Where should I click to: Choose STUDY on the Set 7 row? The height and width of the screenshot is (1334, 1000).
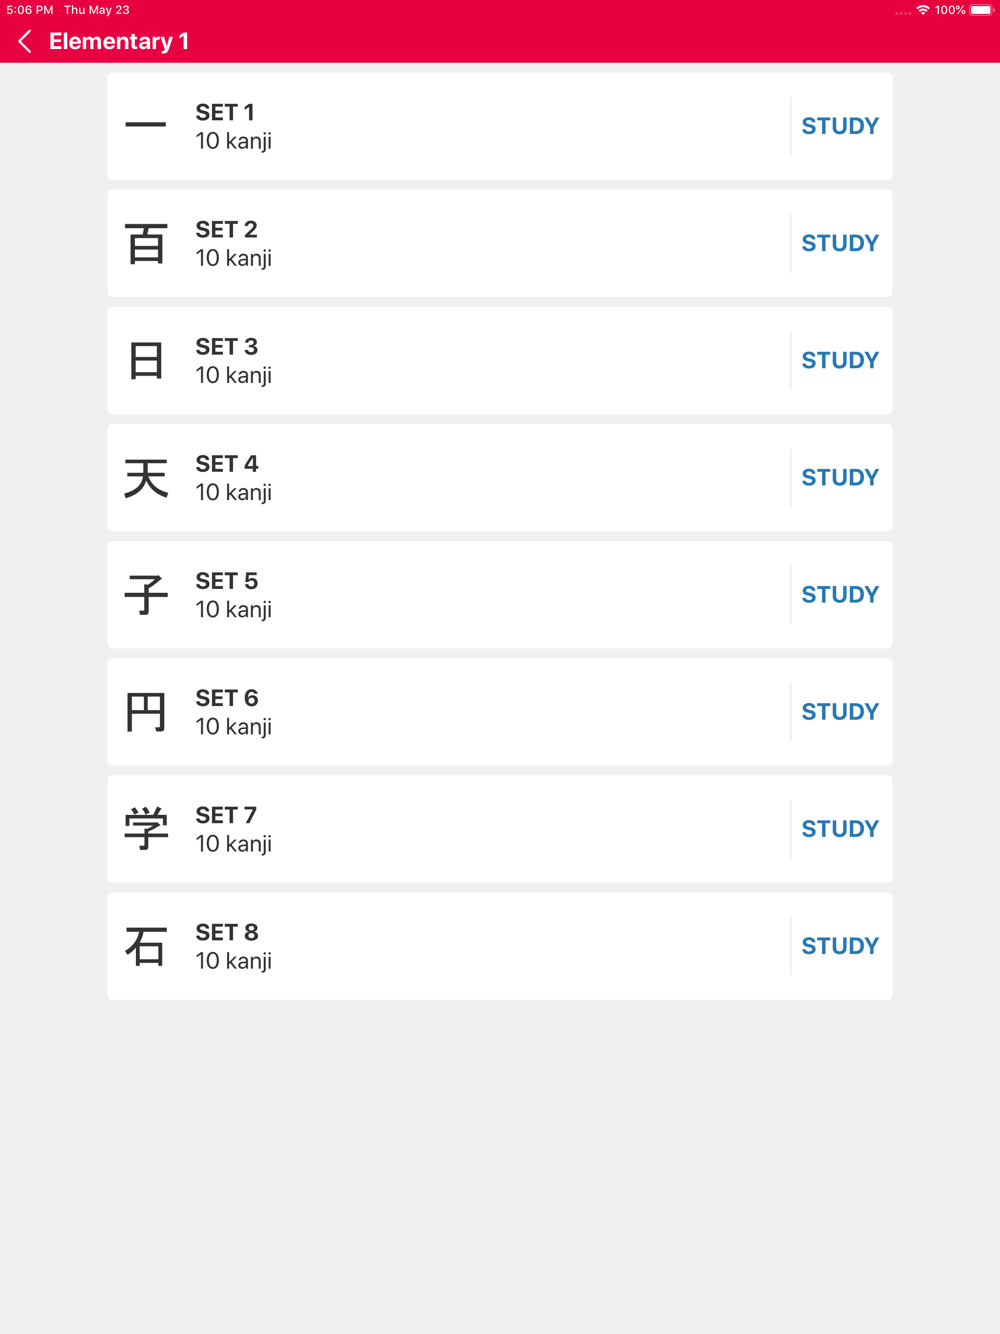coord(840,829)
